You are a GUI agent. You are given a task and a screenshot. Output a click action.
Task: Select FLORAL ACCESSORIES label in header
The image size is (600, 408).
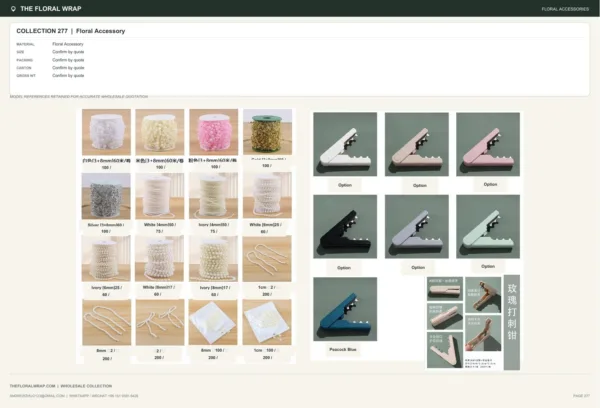[x=565, y=9]
